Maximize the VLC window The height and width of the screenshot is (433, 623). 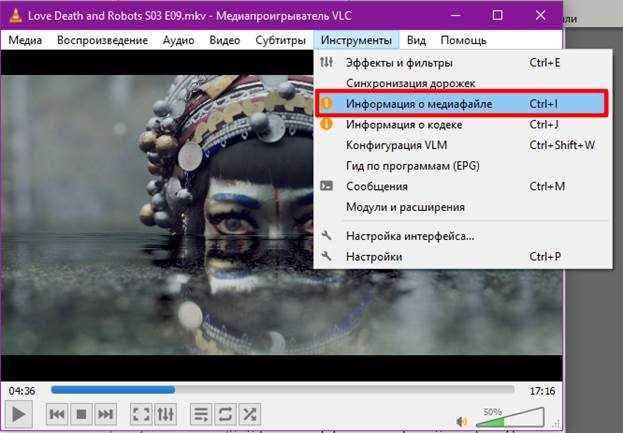pyautogui.click(x=497, y=15)
